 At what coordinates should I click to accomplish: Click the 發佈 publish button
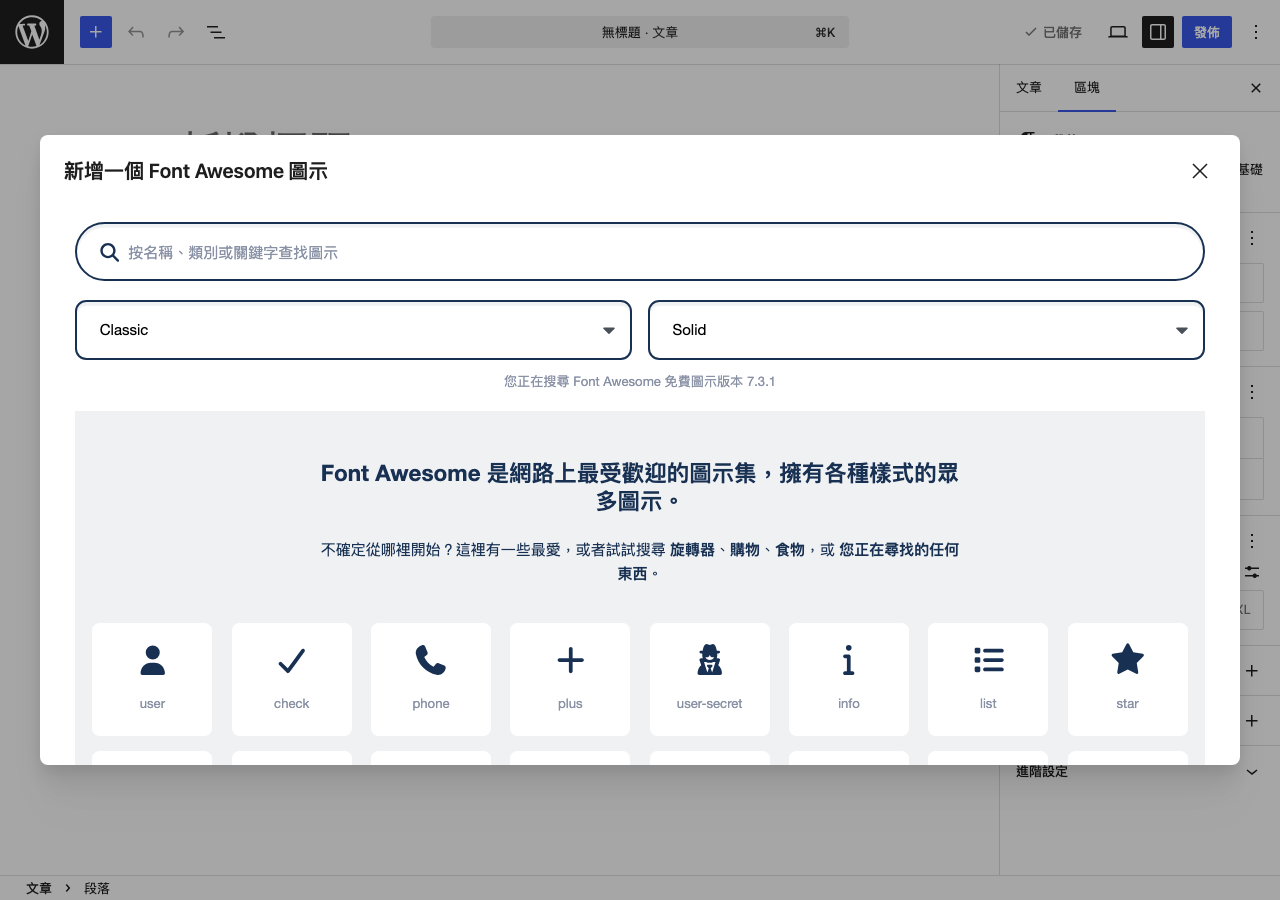point(1207,32)
